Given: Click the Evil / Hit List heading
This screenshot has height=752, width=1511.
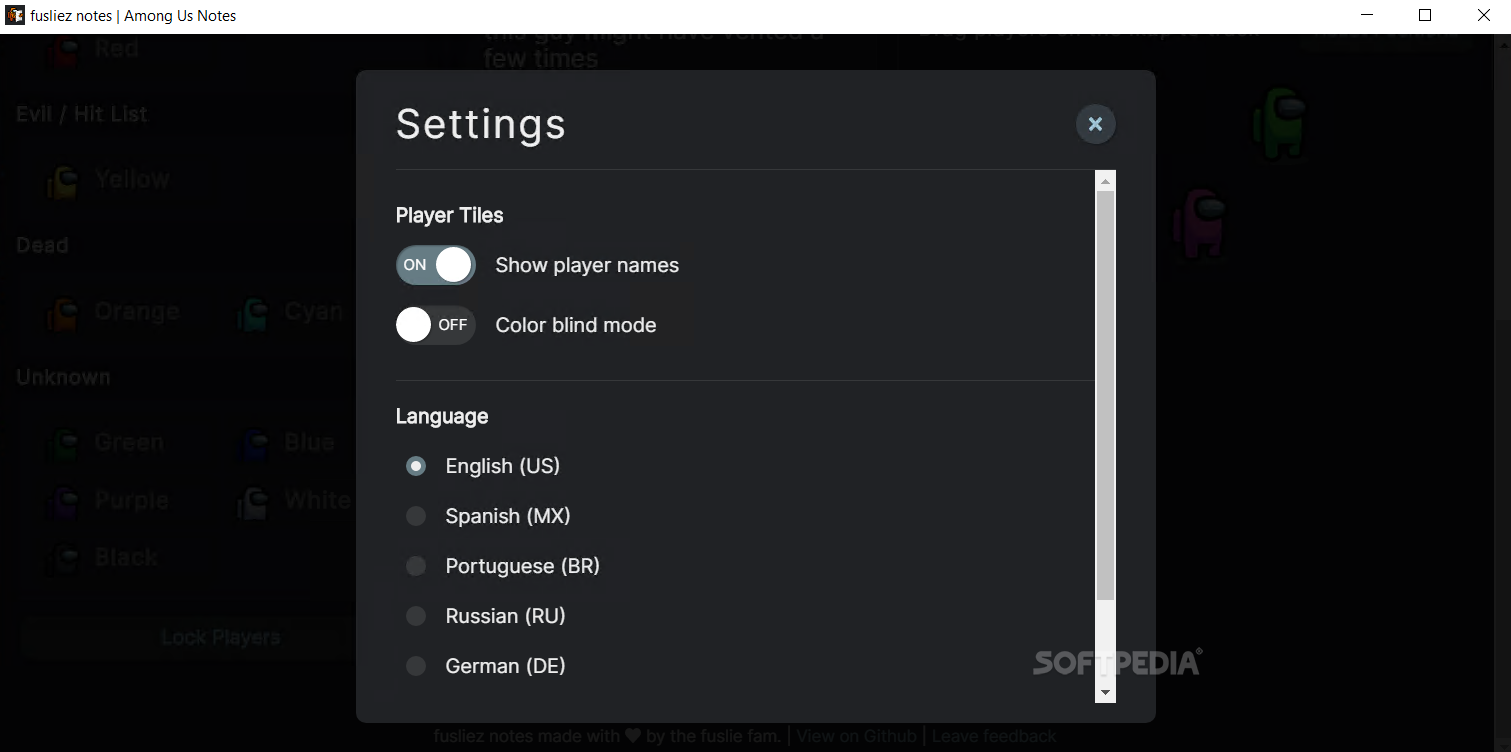Looking at the screenshot, I should pyautogui.click(x=82, y=114).
